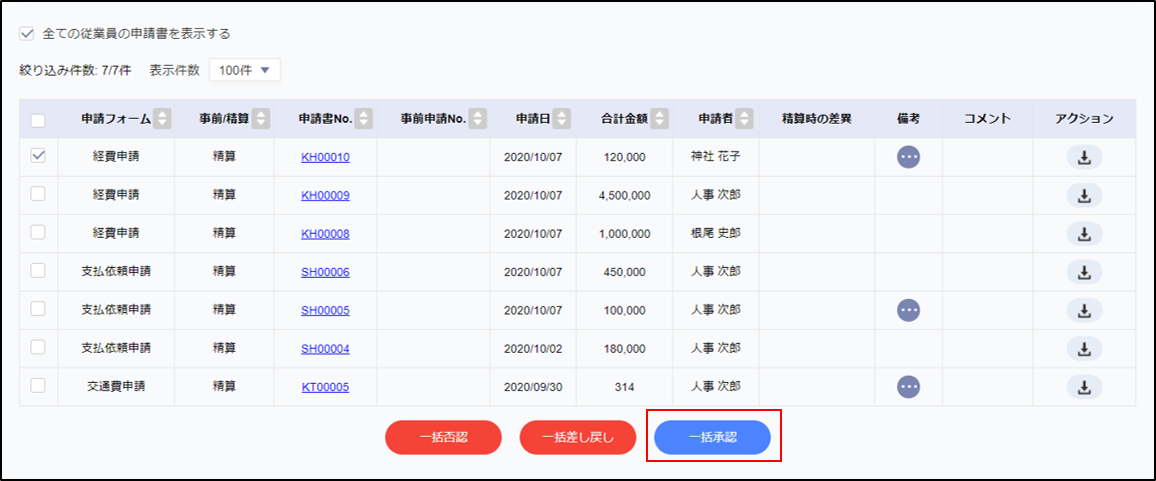Click the 交通費申請 form cell
The image size is (1156, 481).
pos(116,387)
